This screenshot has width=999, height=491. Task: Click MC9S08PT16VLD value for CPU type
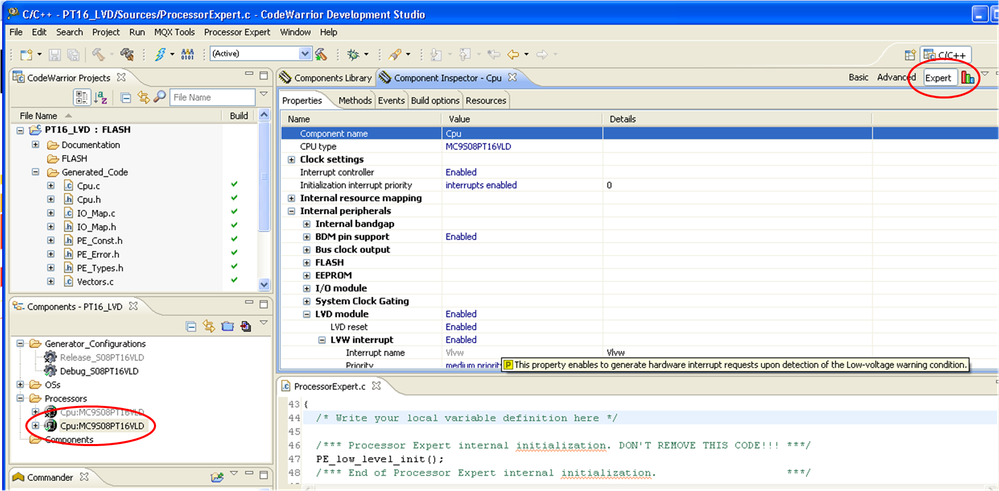tap(478, 147)
